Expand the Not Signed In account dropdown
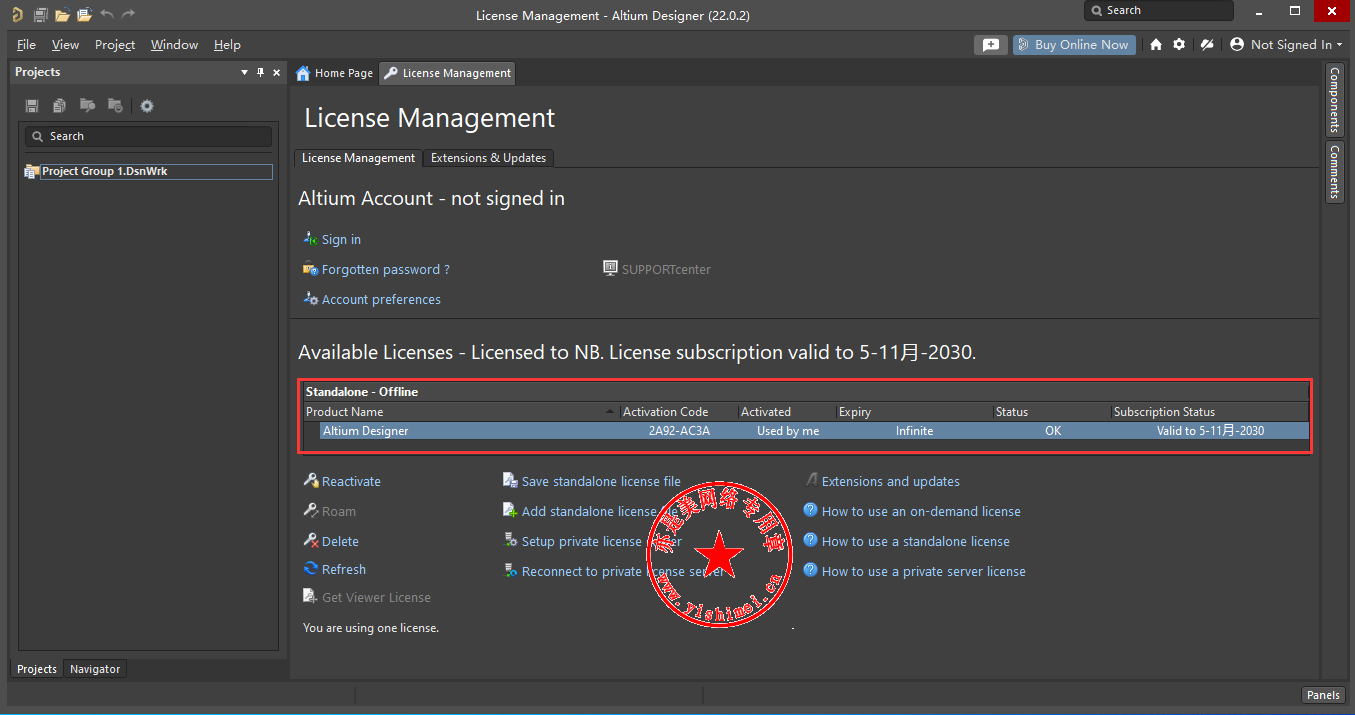The height and width of the screenshot is (715, 1355). [1339, 45]
